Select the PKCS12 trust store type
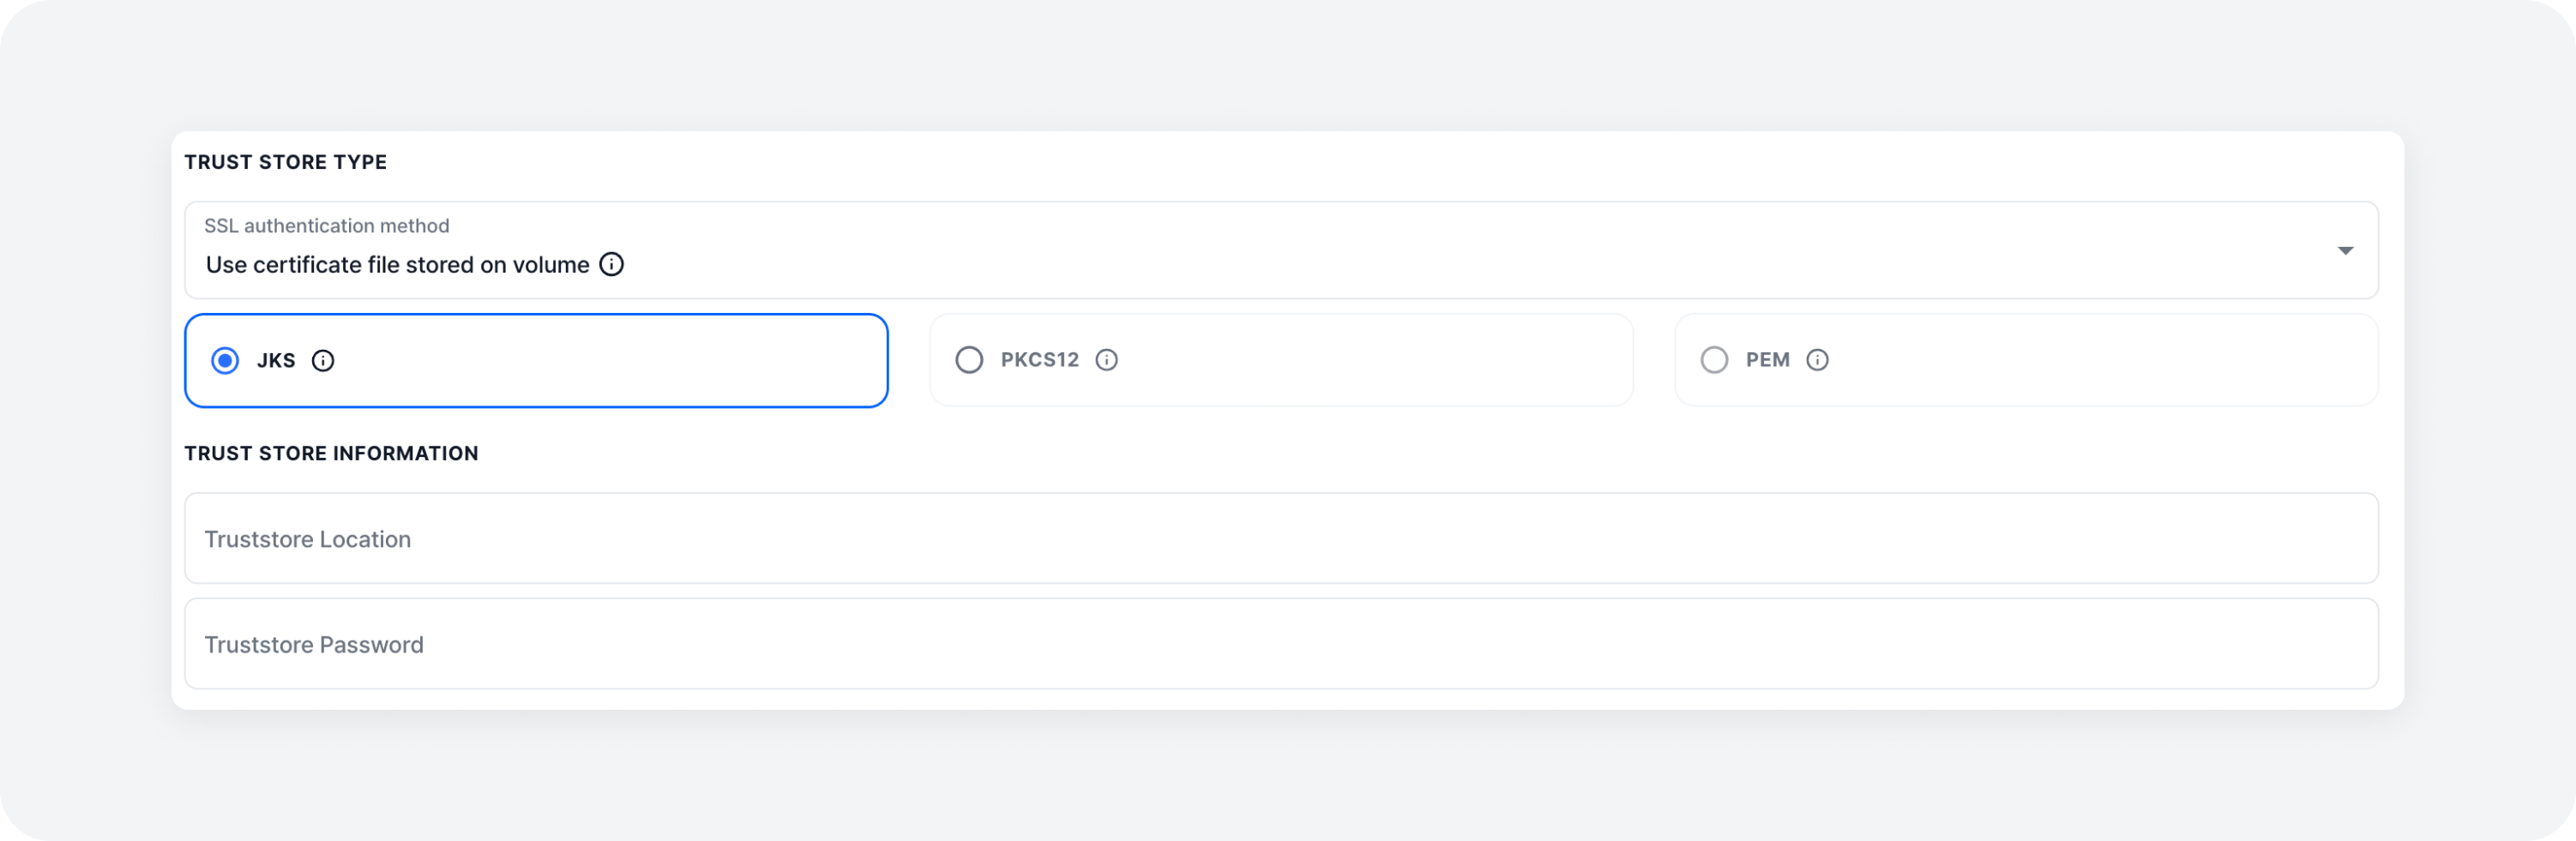The width and height of the screenshot is (2576, 841). click(968, 360)
